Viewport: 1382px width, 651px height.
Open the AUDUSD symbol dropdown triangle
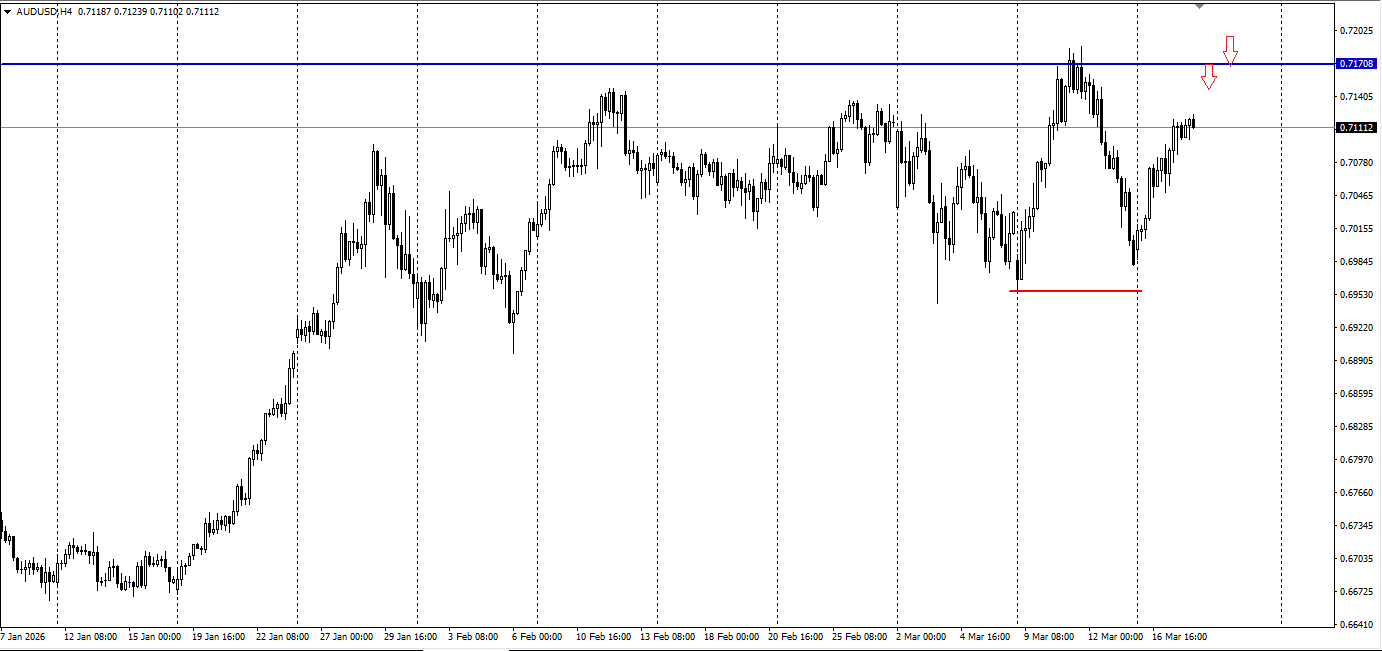point(9,12)
